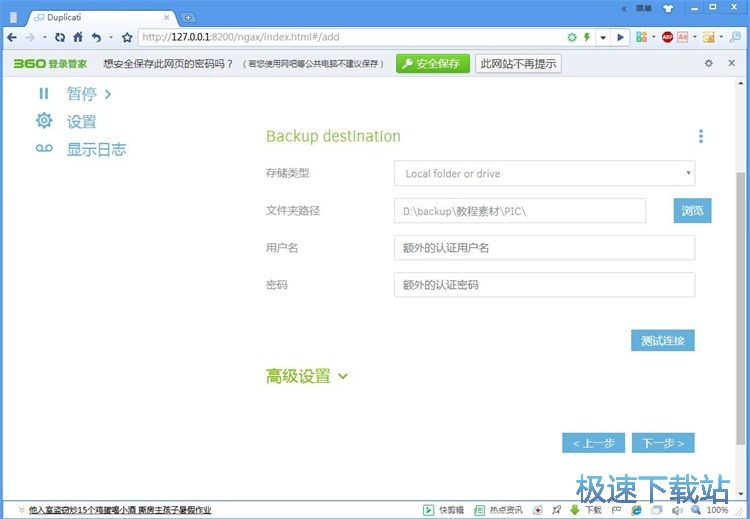Click the green 安全保存 button

(x=433, y=64)
